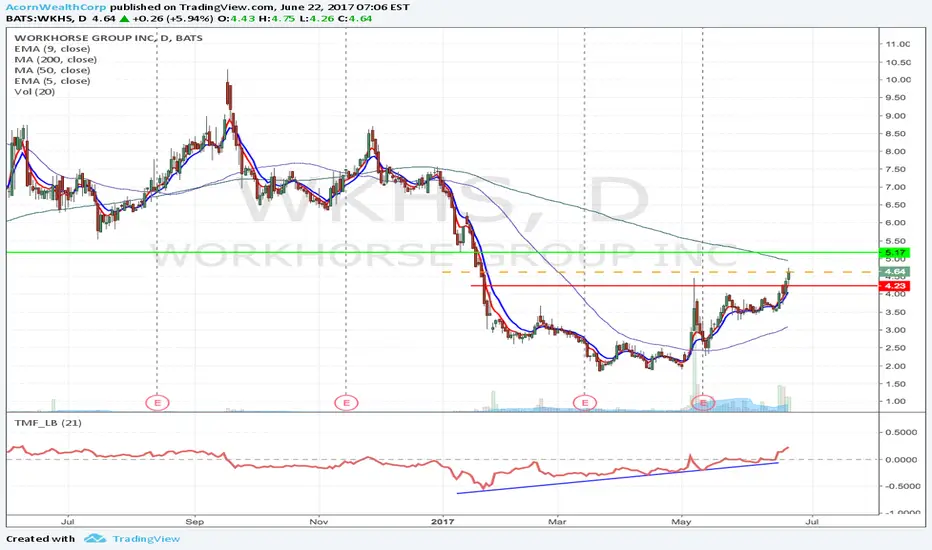
Task: Click the 2017 label on time axis
Action: pyautogui.click(x=442, y=521)
